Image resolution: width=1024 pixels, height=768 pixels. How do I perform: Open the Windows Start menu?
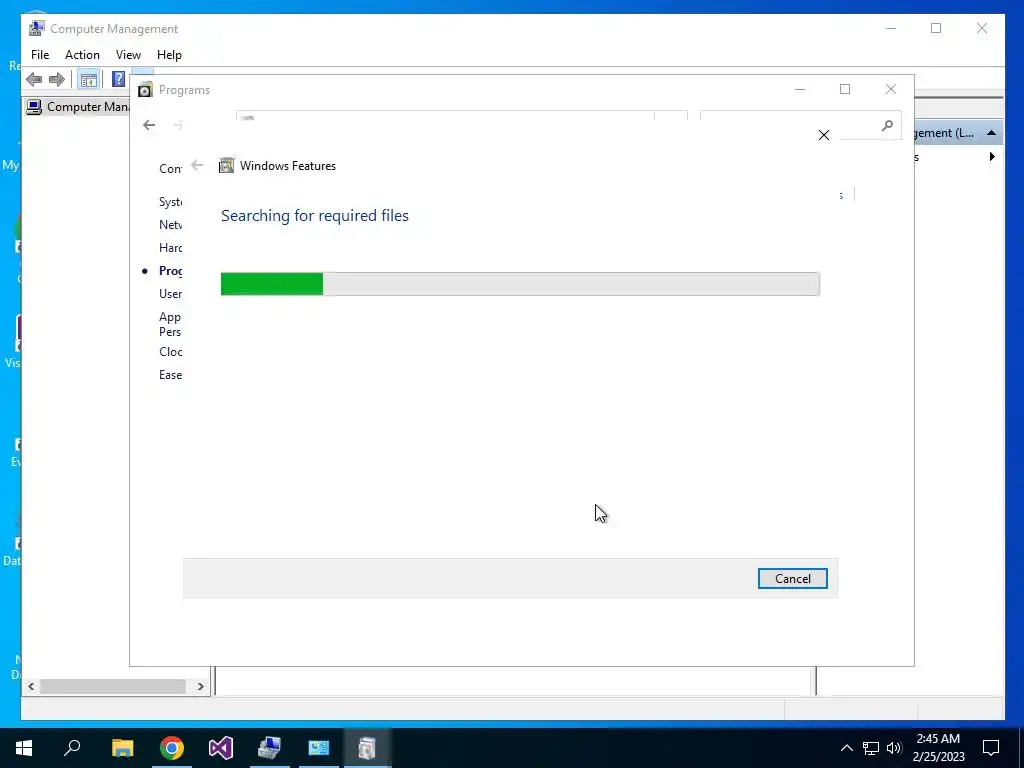coord(24,748)
